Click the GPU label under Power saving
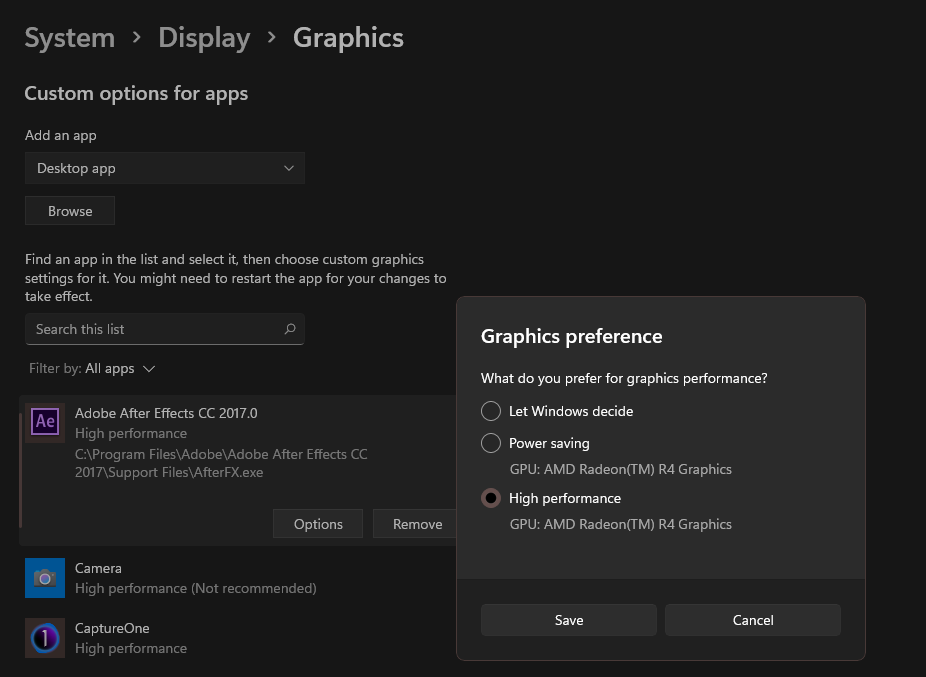Screen dimensions: 926x677 tap(621, 469)
